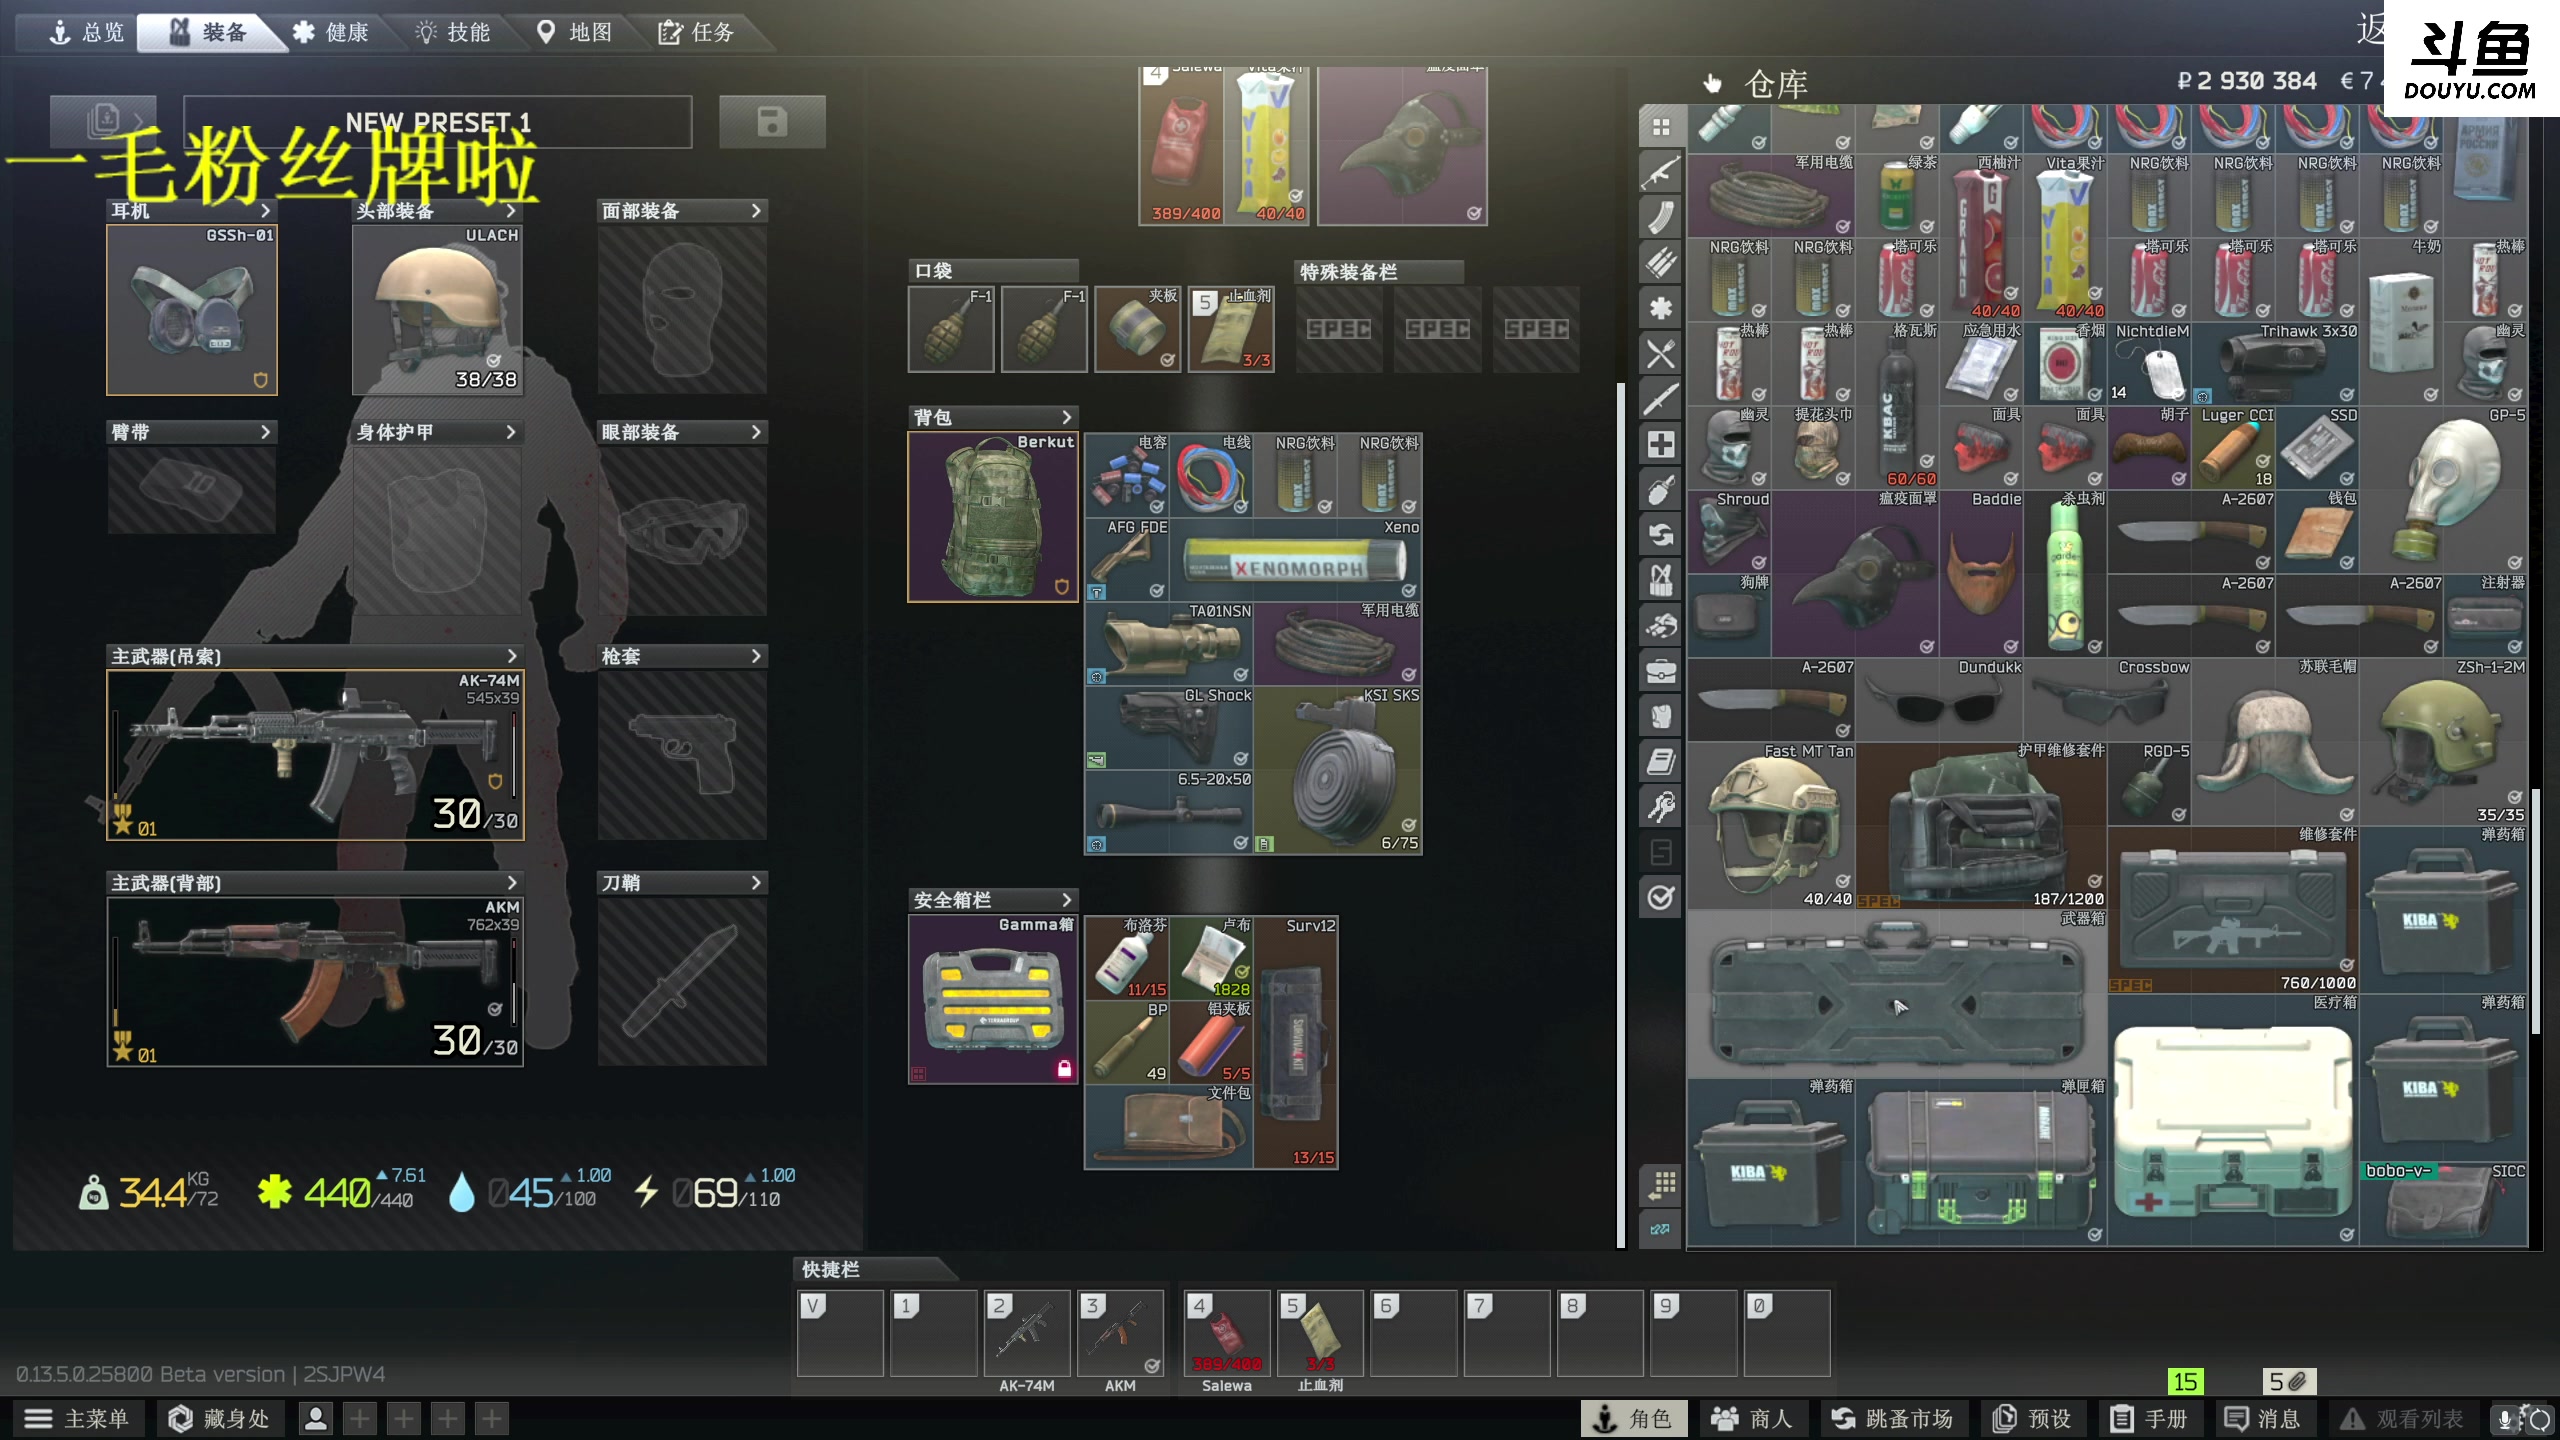Expand the 眼部装备 eyewear slot arrow

[x=756, y=432]
